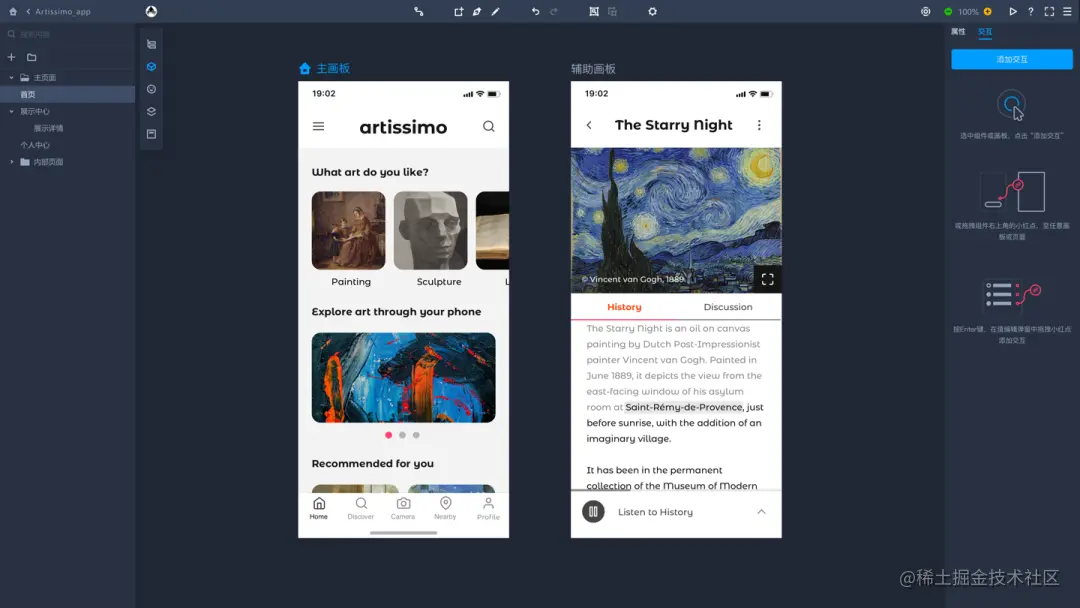Image resolution: width=1080 pixels, height=608 pixels.
Task: Open the layers stack panel icon
Action: pos(152,112)
